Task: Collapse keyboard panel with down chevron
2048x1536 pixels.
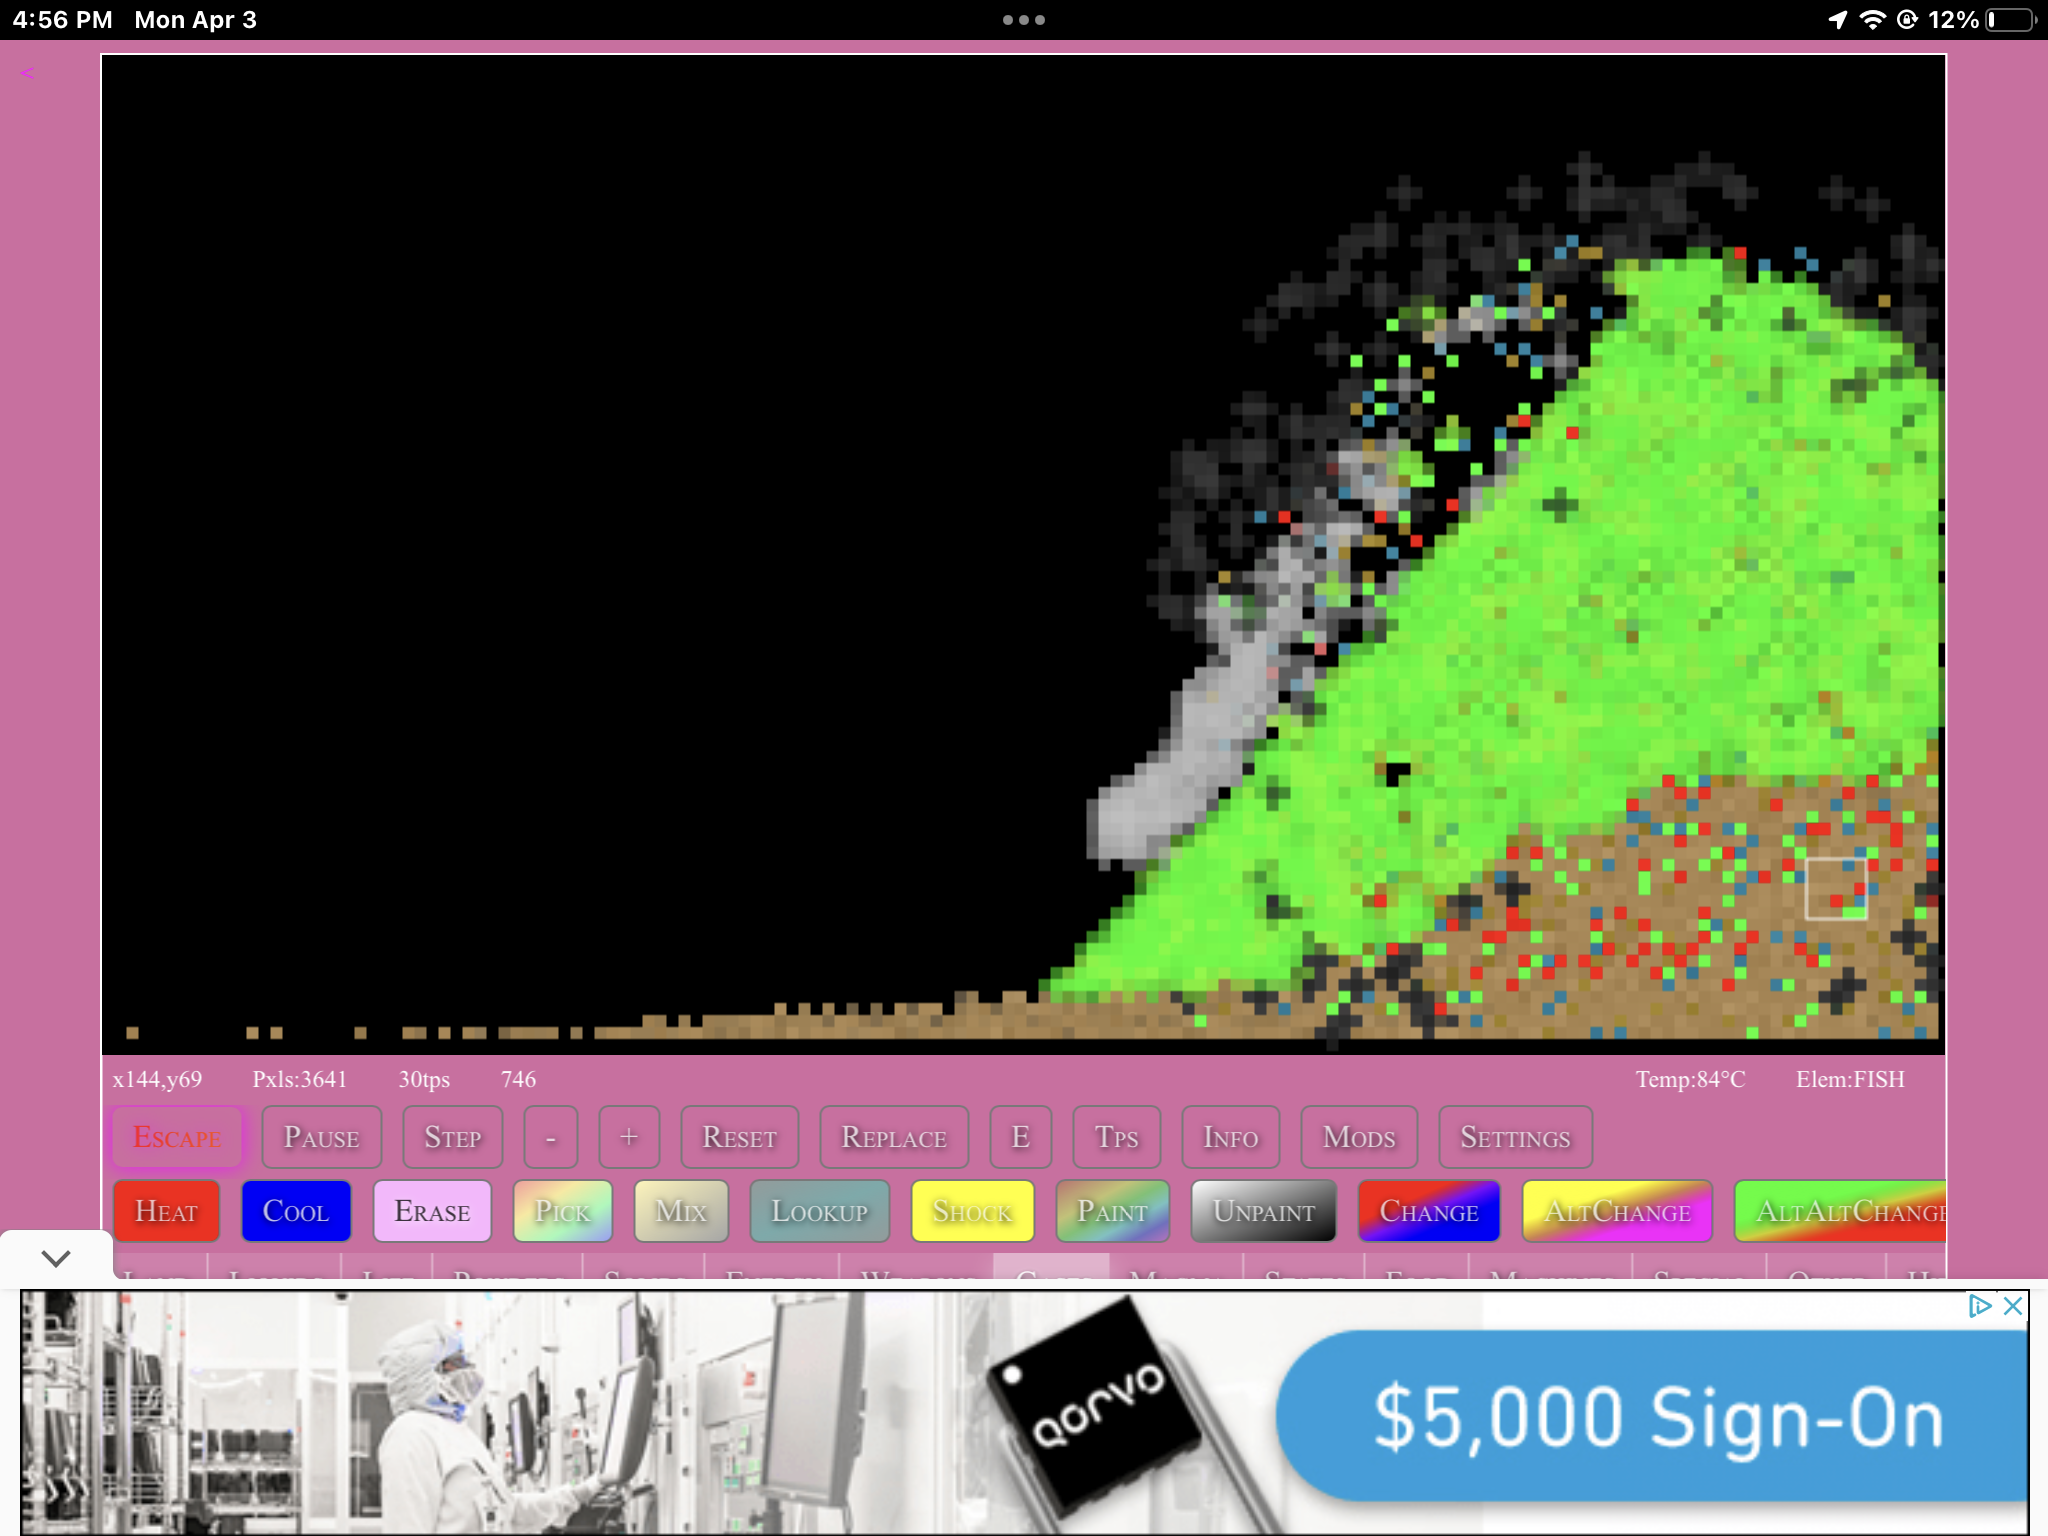Action: click(56, 1258)
